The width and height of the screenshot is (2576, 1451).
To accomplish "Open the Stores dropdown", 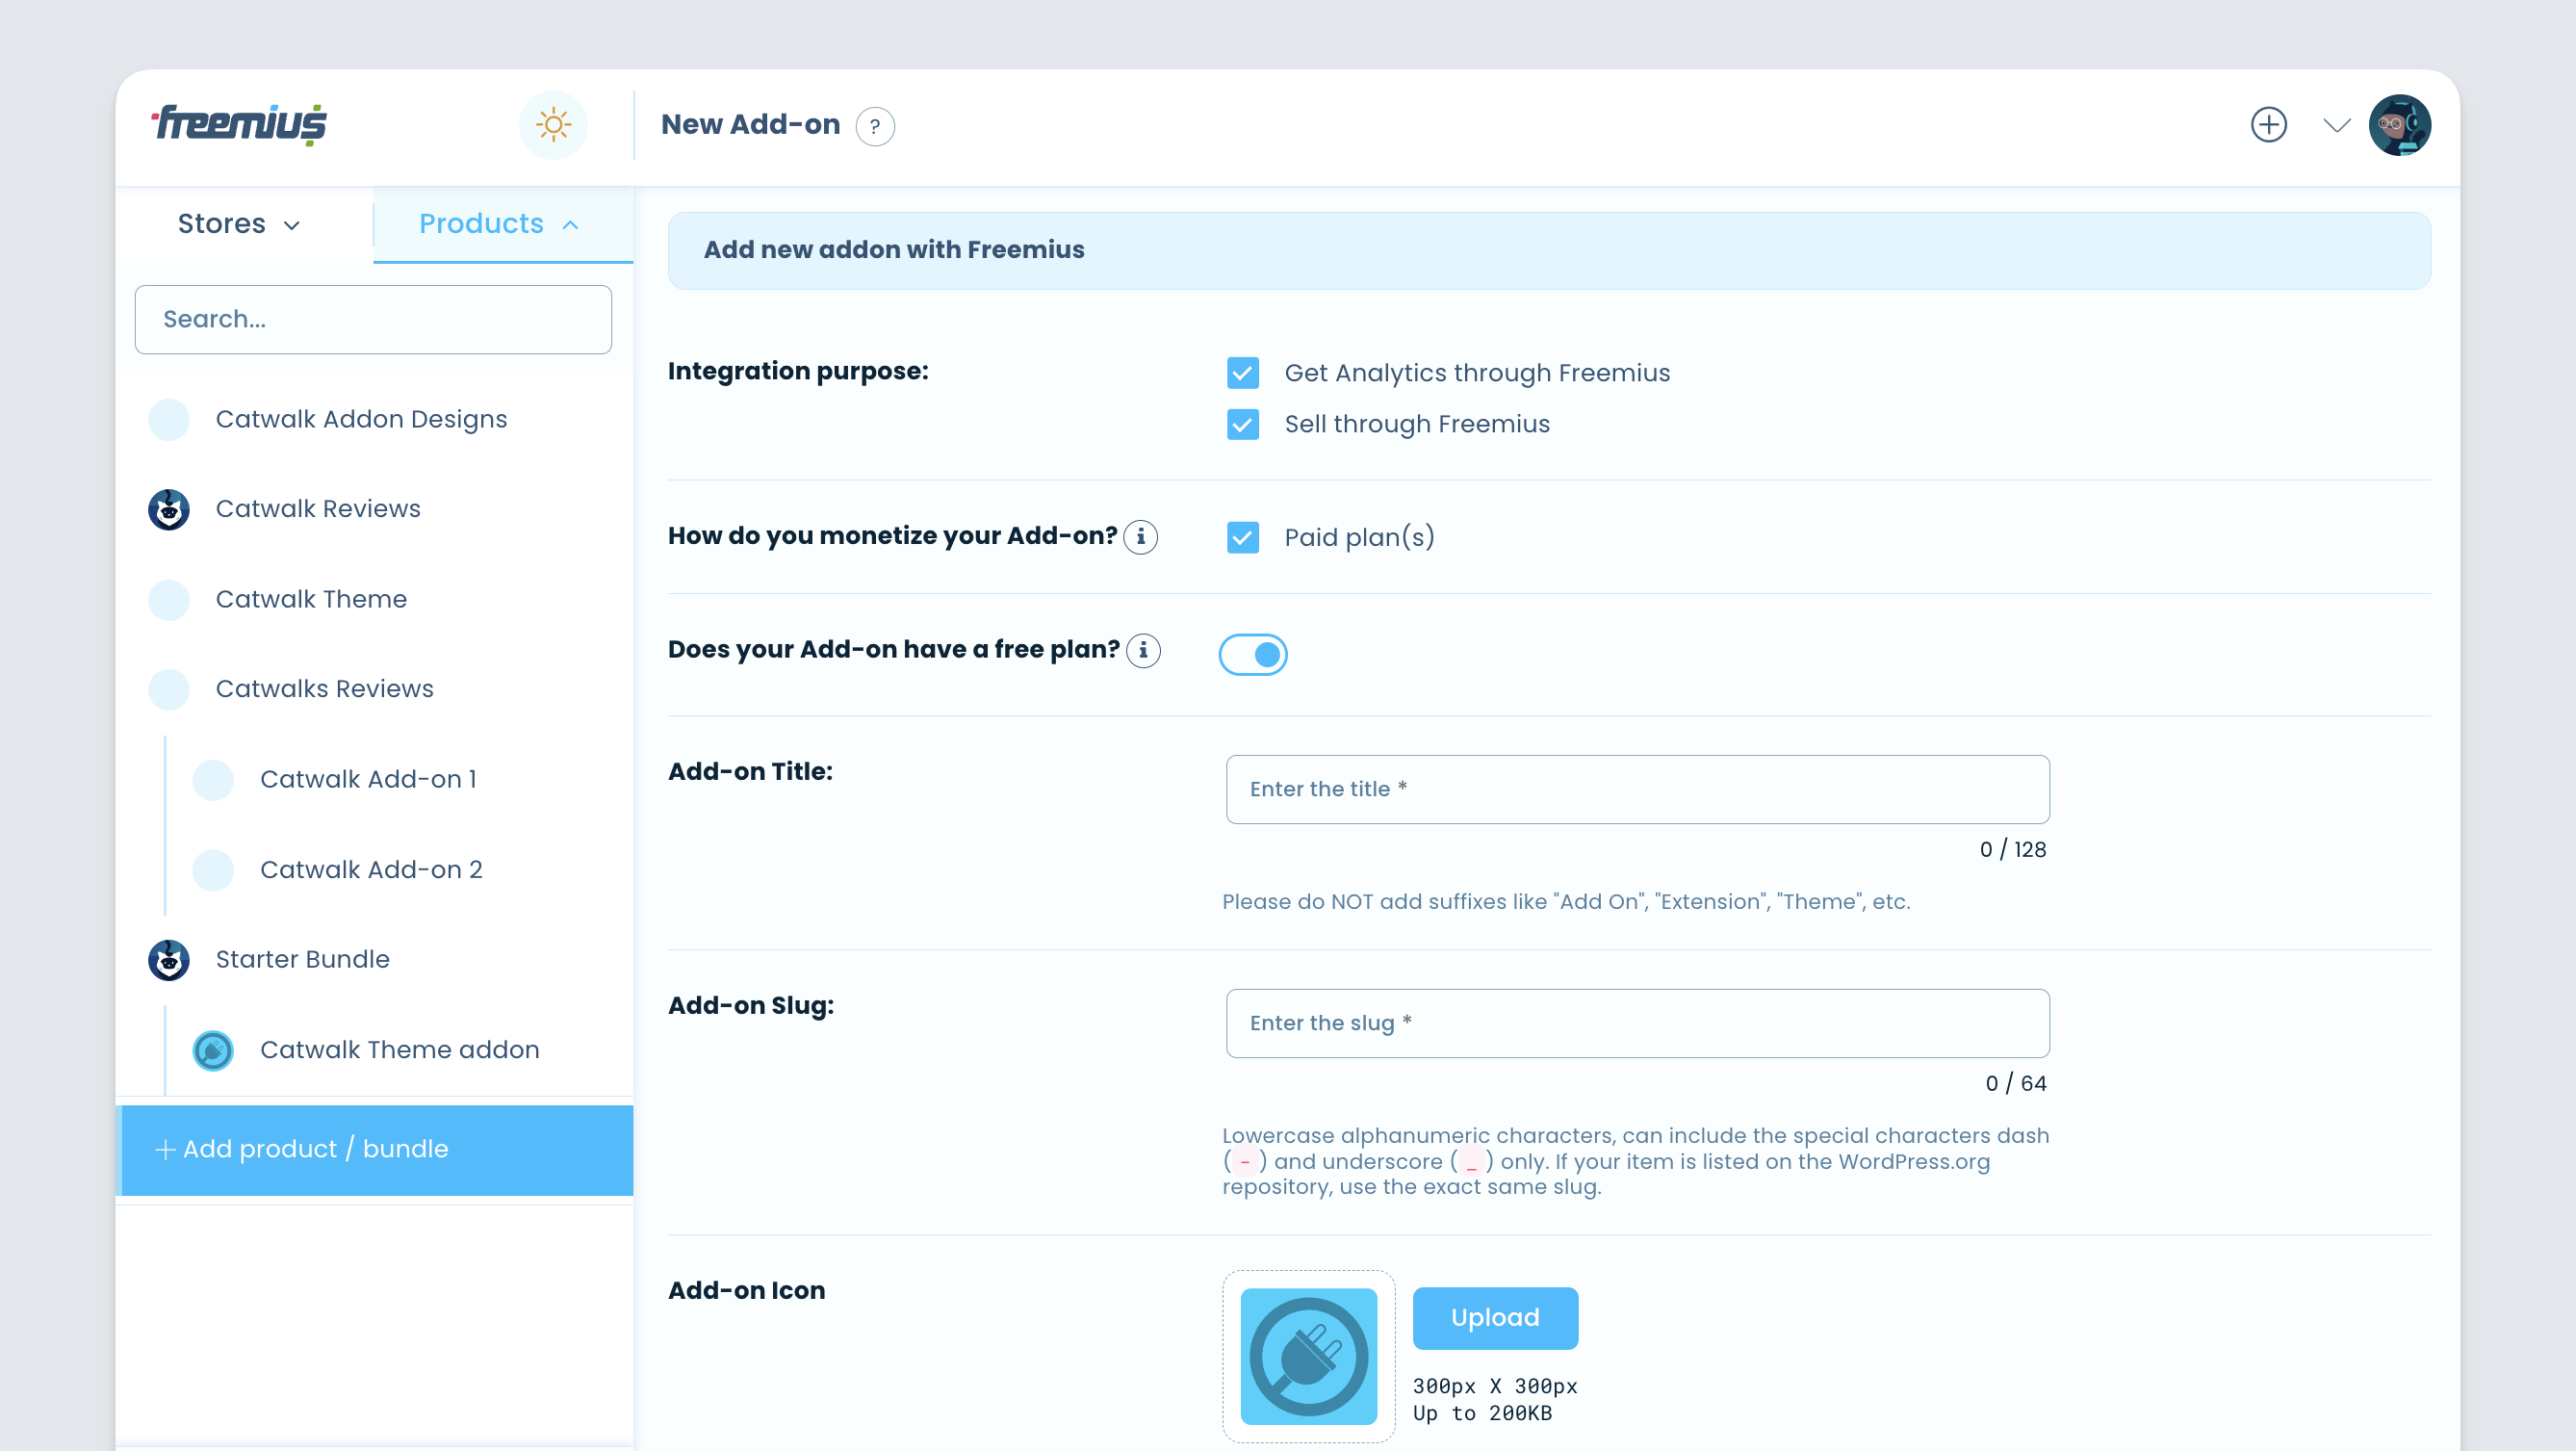I will 239,224.
